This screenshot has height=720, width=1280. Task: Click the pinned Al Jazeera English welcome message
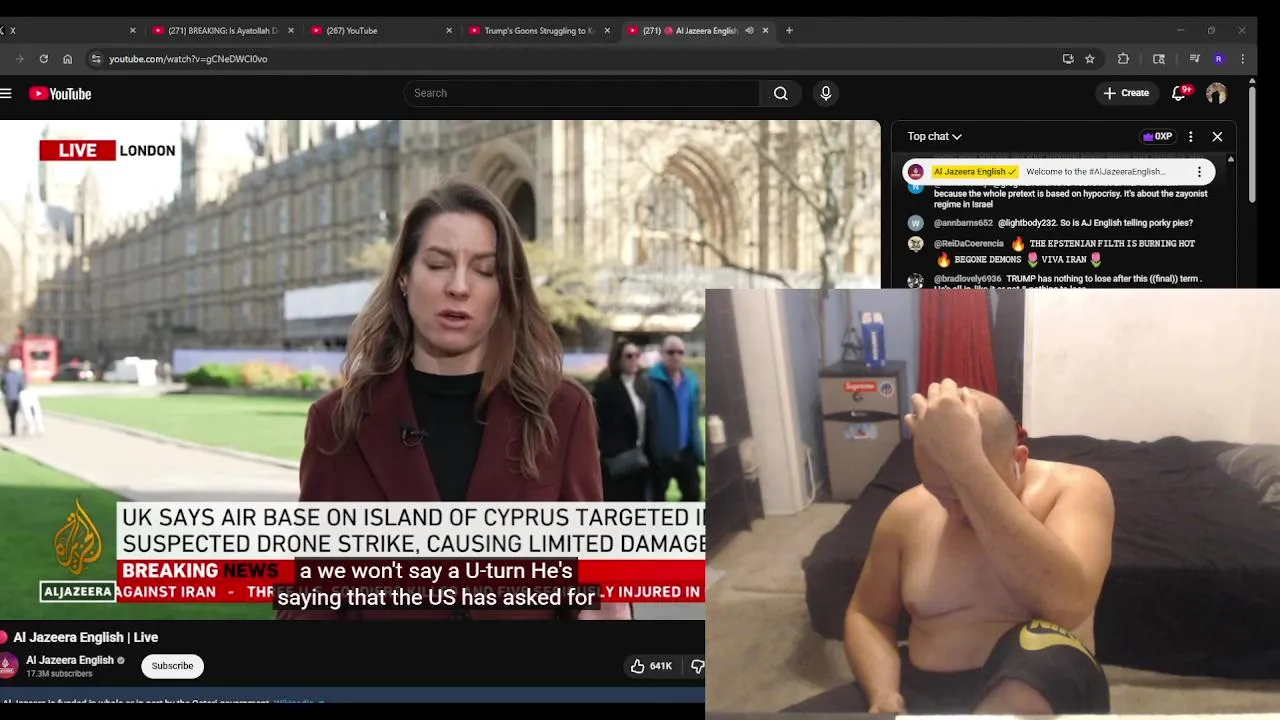click(1058, 172)
